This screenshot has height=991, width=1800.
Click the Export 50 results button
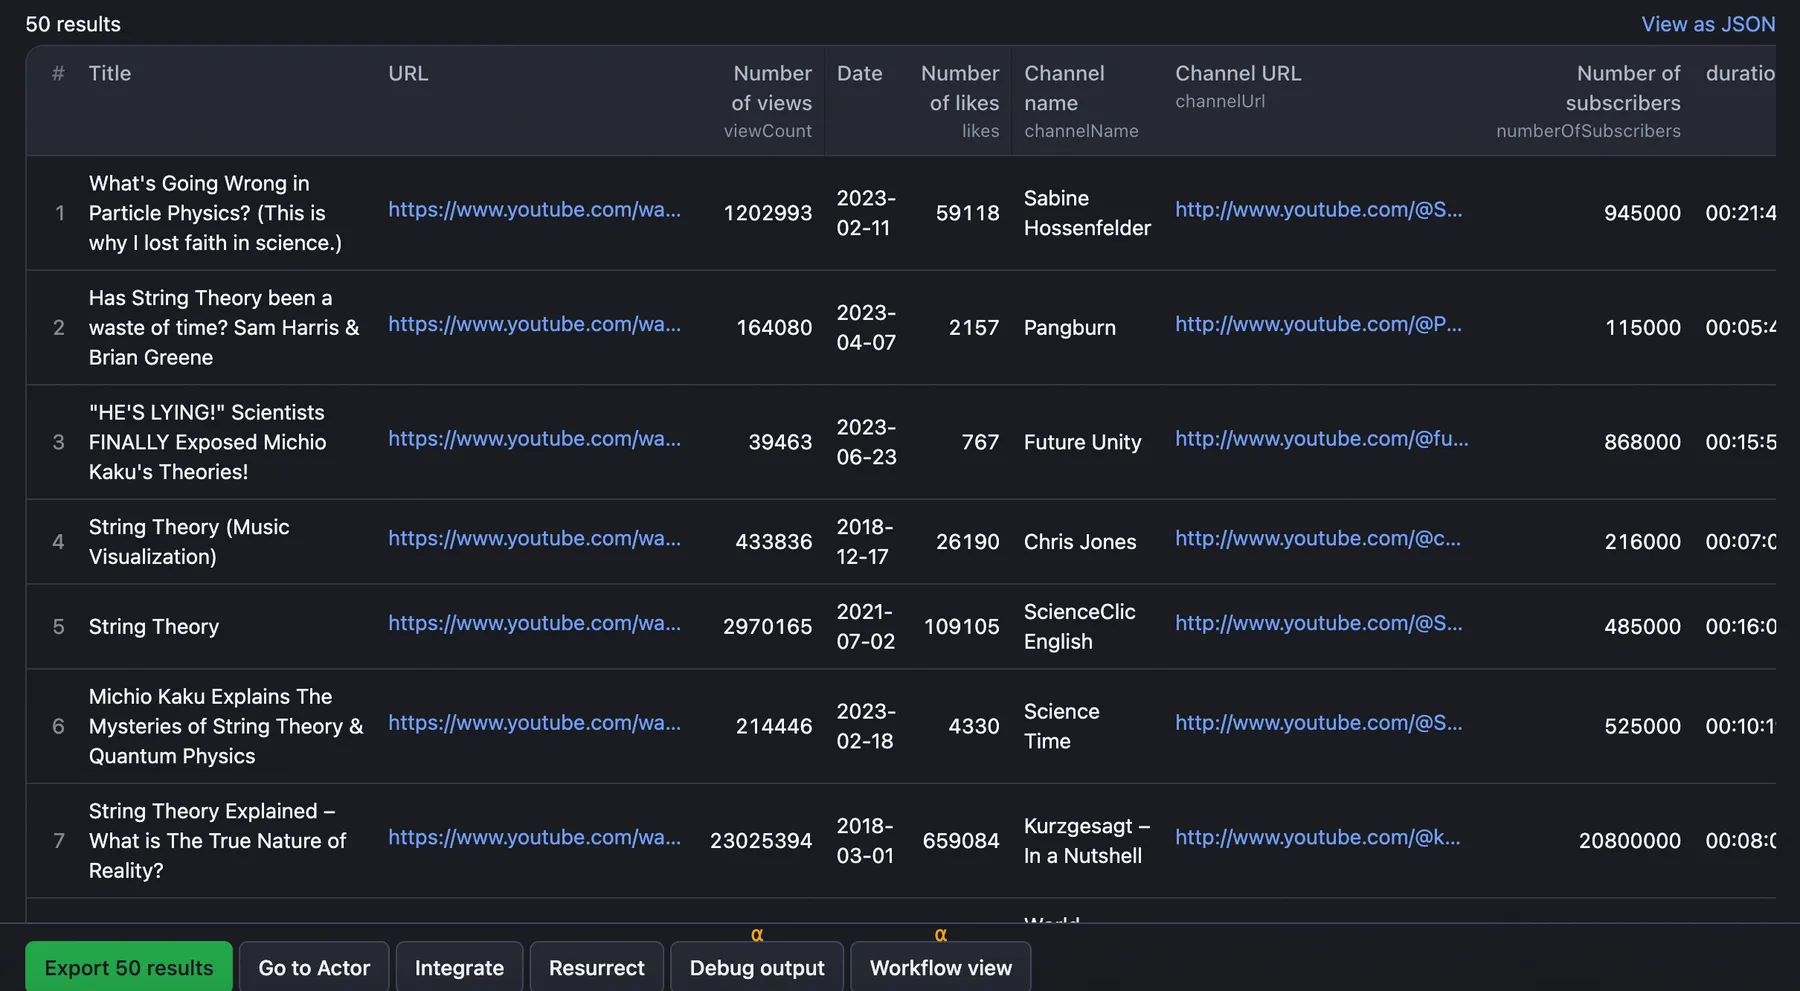(x=129, y=967)
